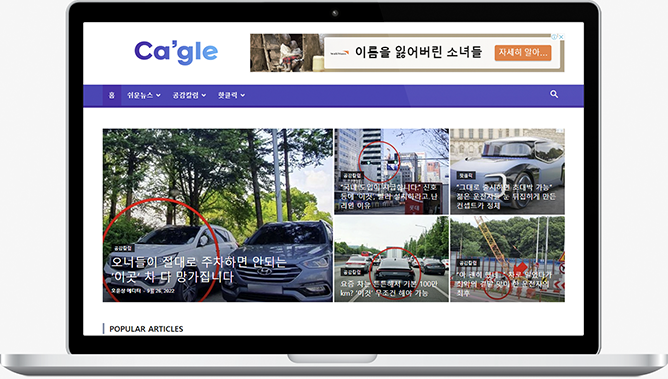Click the 핫클릭 tag on concept car article
The height and width of the screenshot is (379, 668).
[466, 175]
